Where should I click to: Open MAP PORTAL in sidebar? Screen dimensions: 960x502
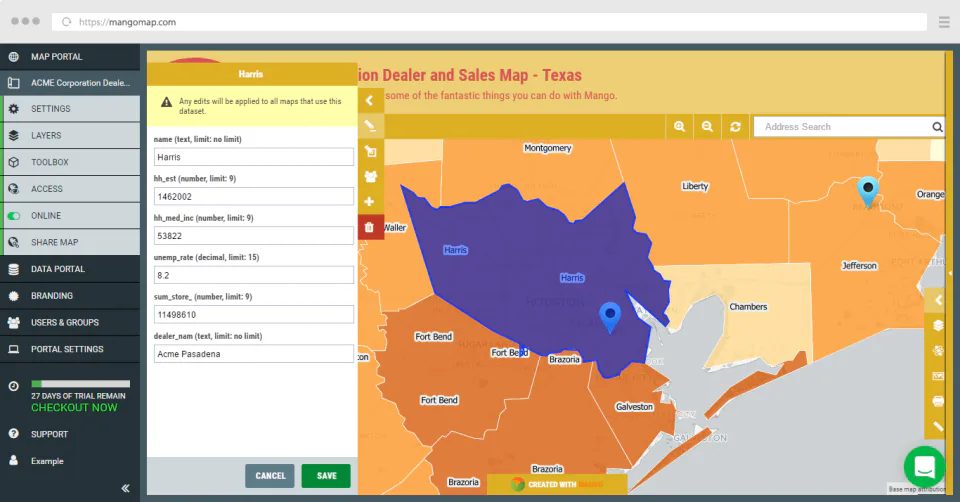pyautogui.click(x=70, y=56)
